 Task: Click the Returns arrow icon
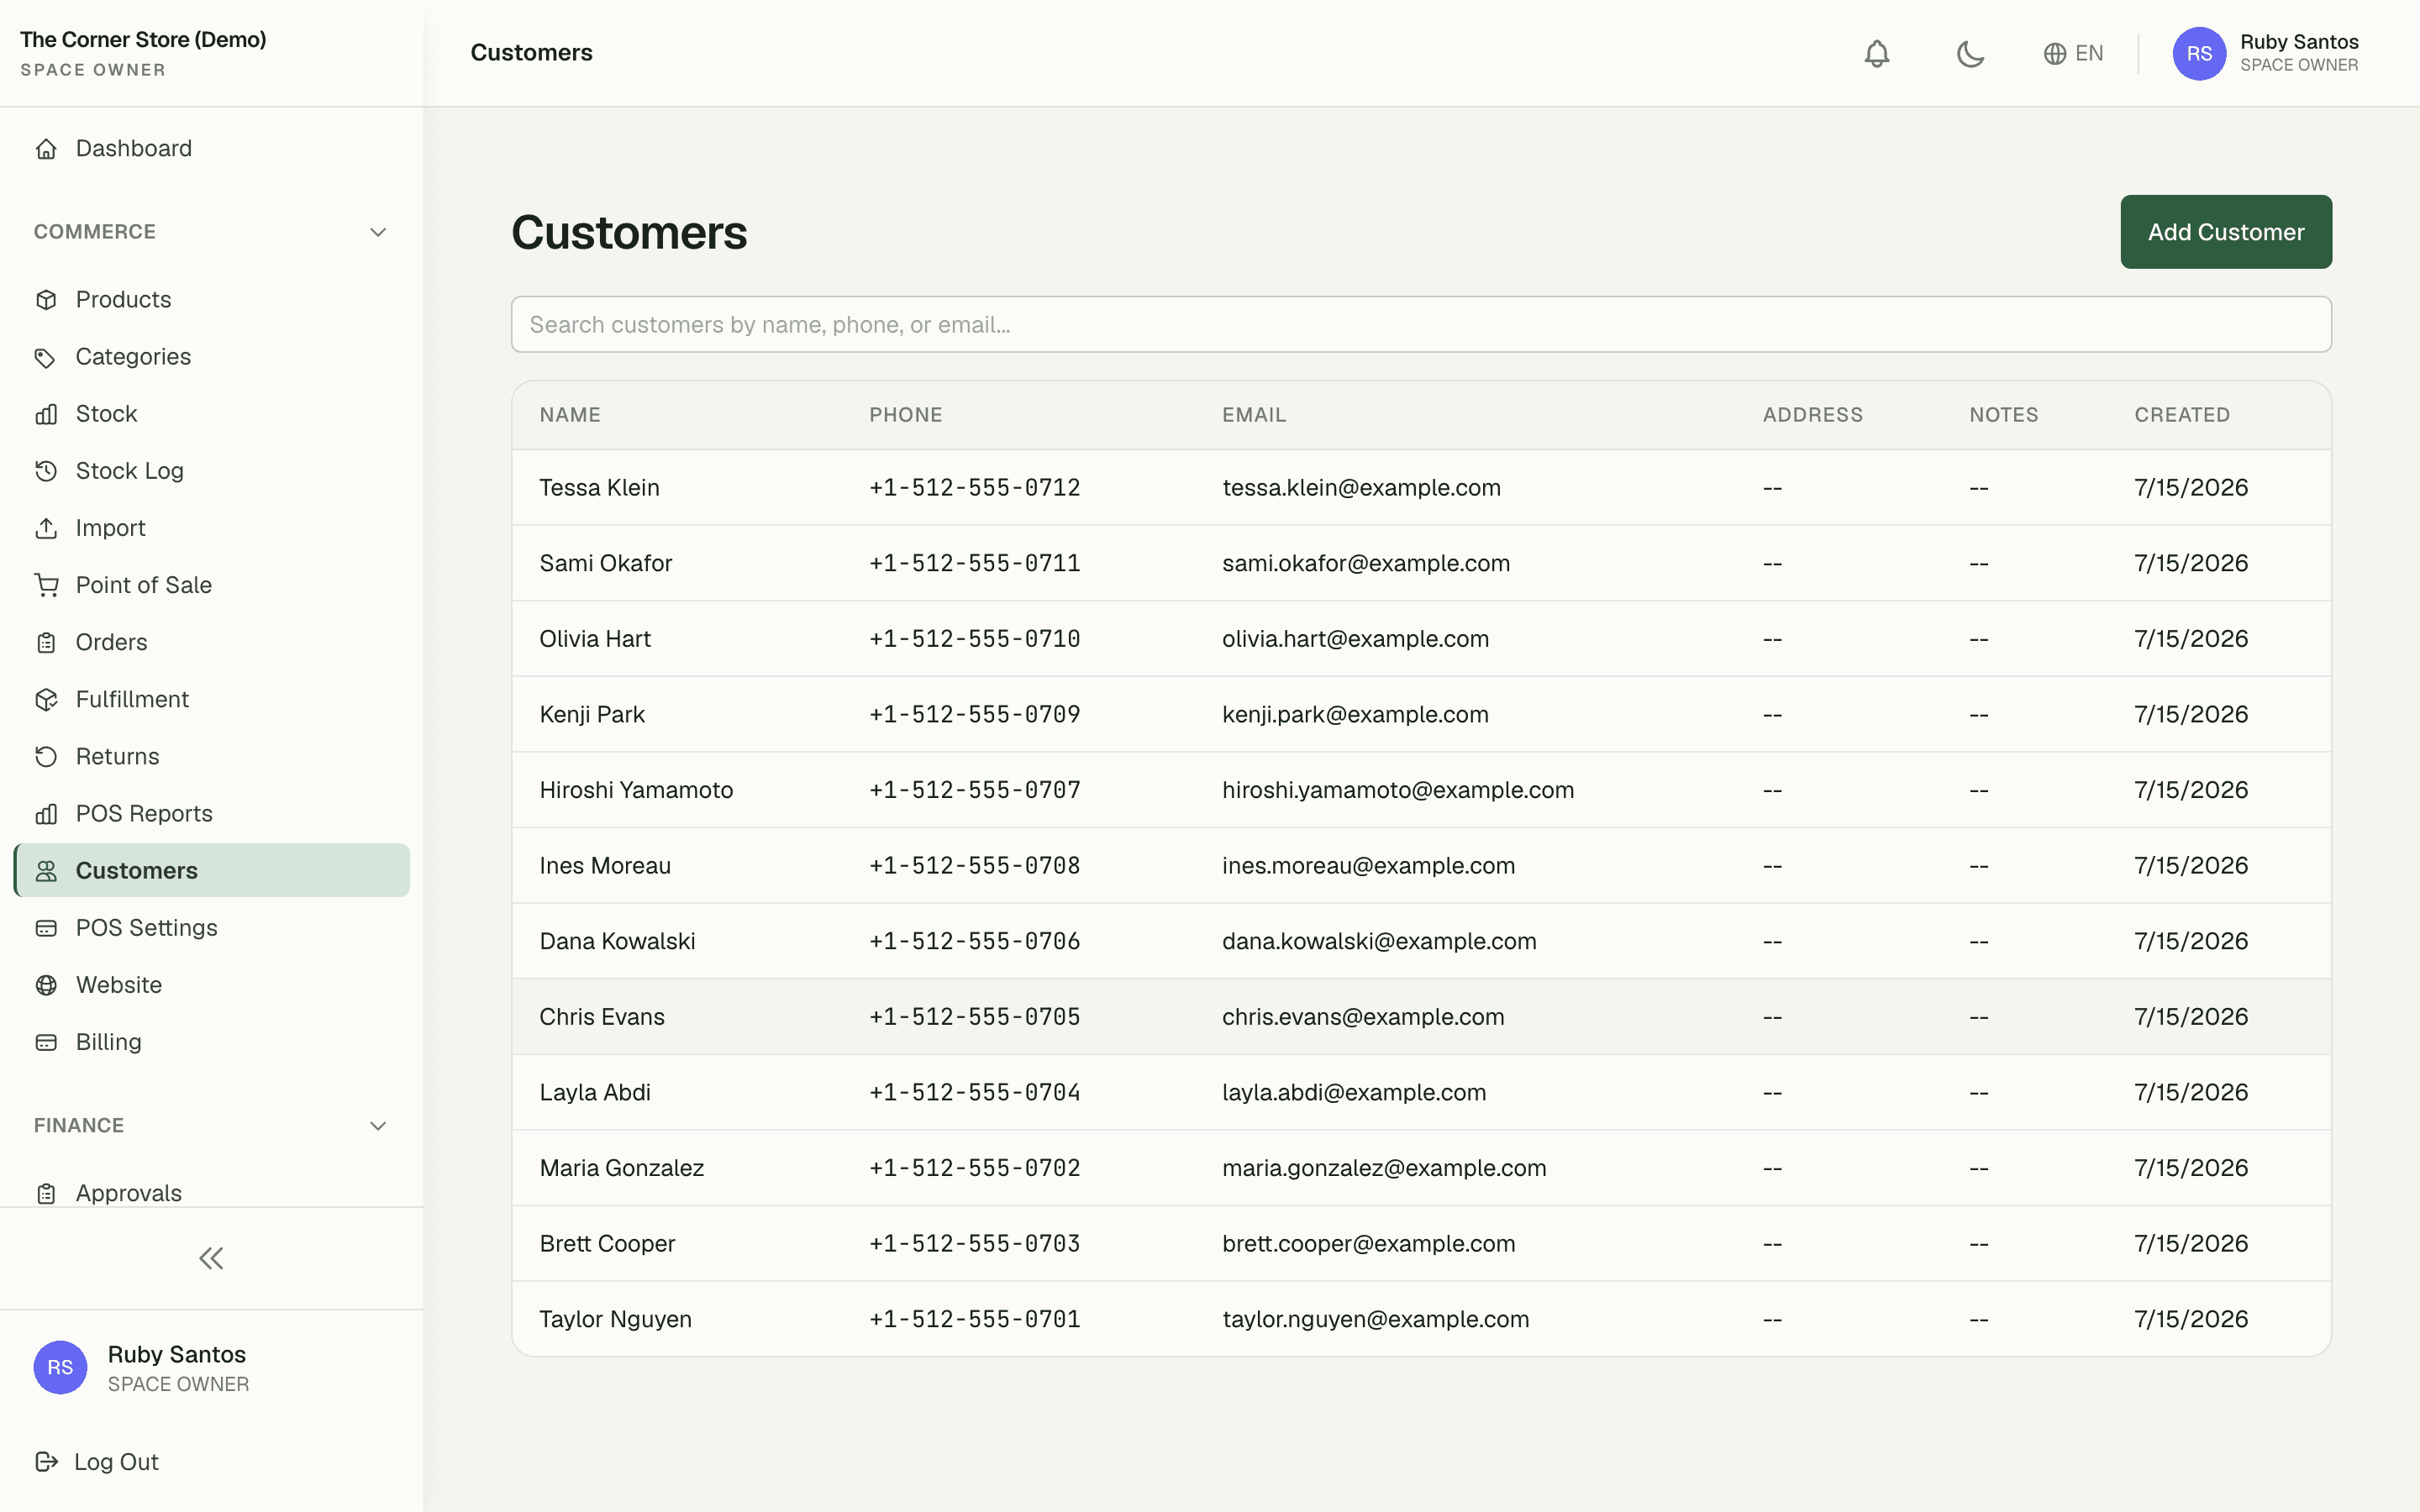click(46, 756)
